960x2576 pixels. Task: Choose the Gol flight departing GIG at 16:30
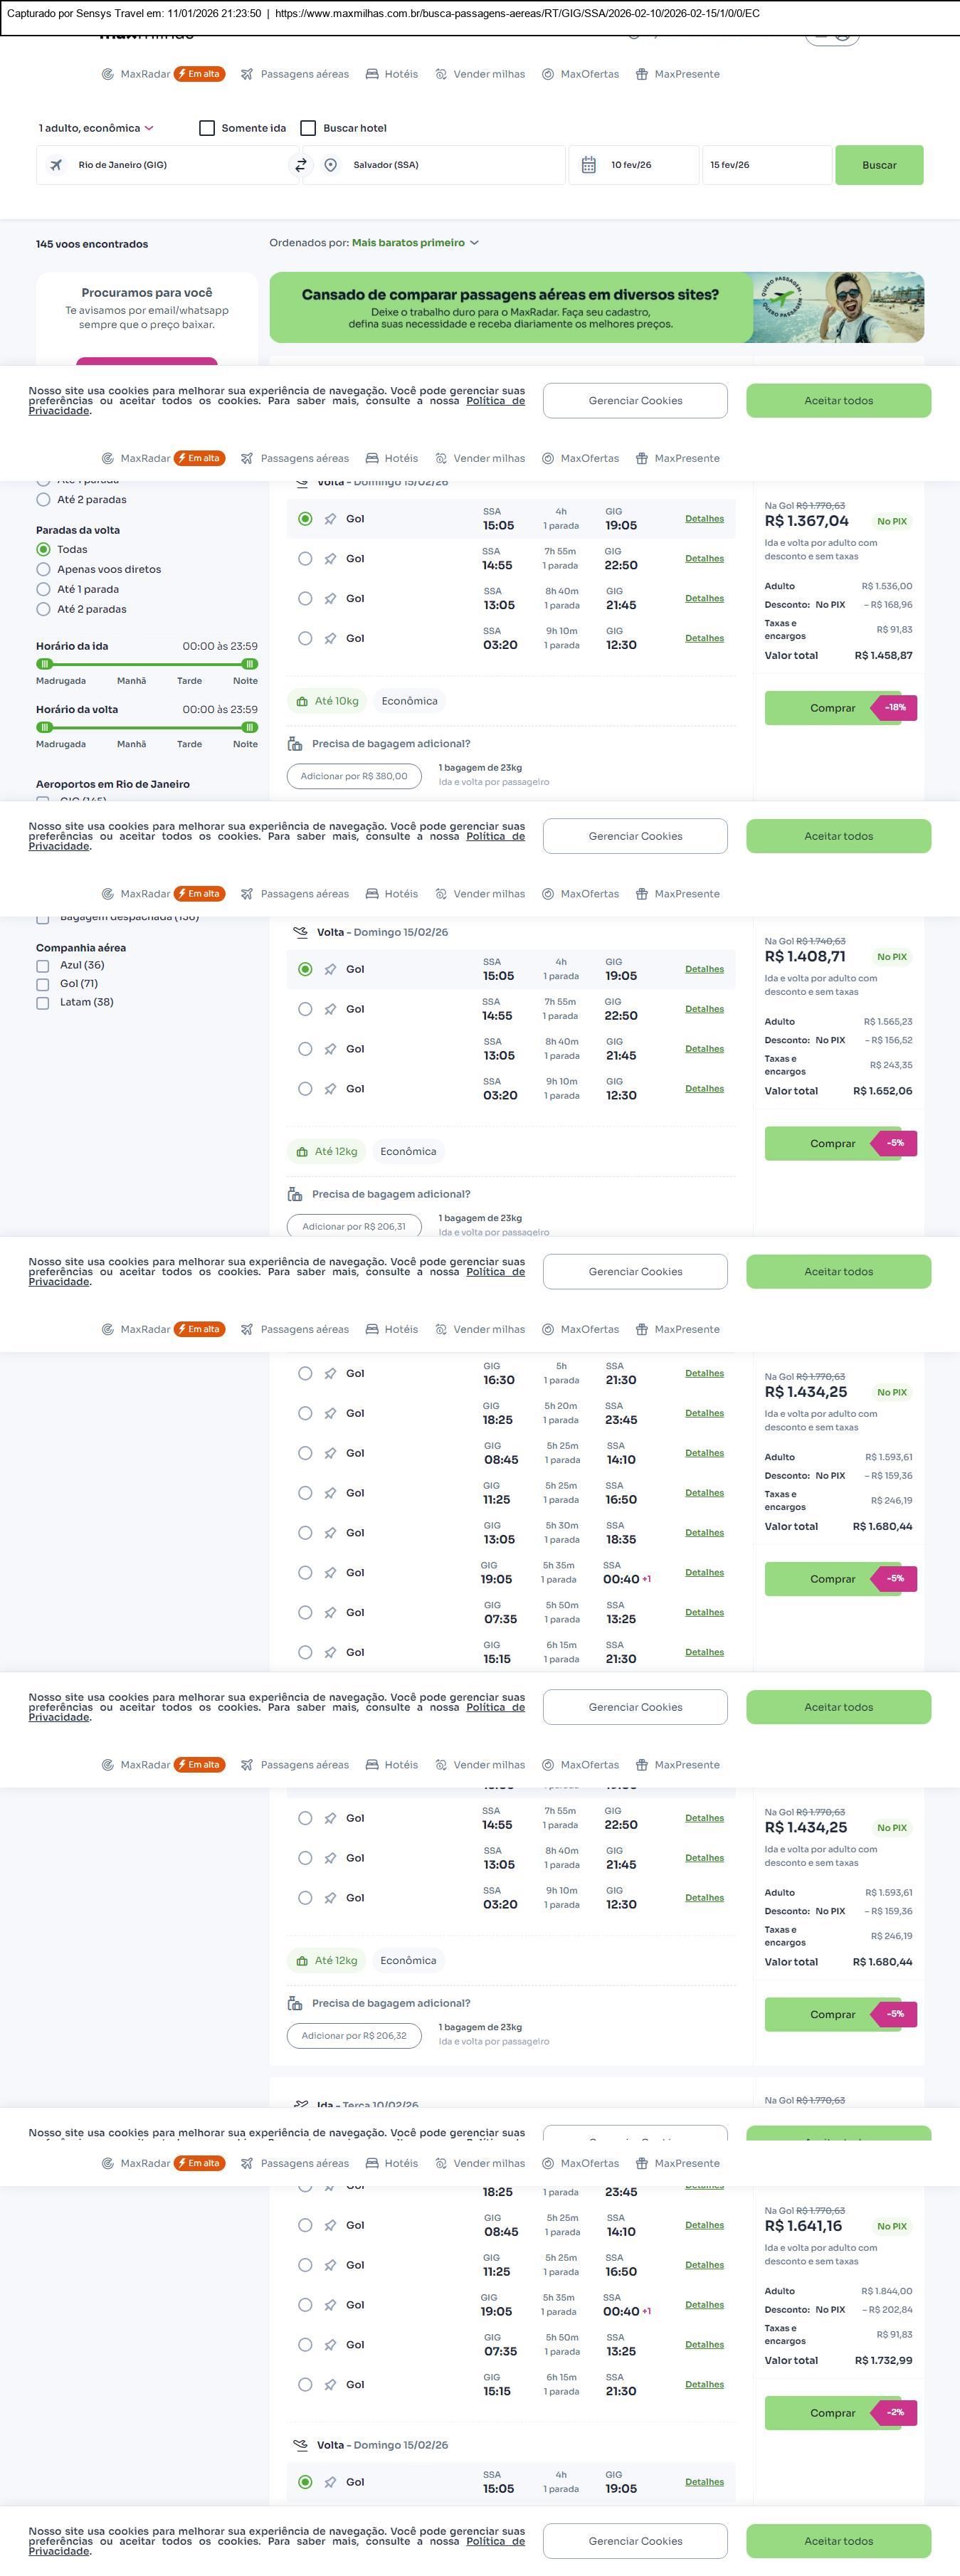click(x=305, y=1374)
